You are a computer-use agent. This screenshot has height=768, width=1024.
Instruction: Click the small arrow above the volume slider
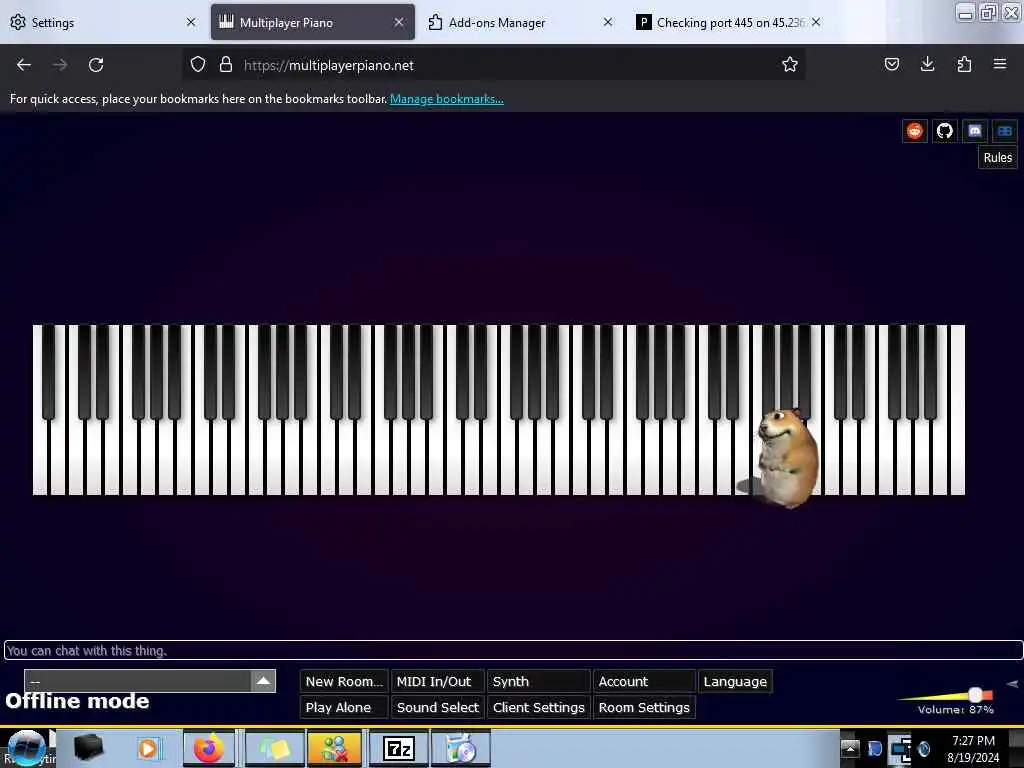[1012, 684]
